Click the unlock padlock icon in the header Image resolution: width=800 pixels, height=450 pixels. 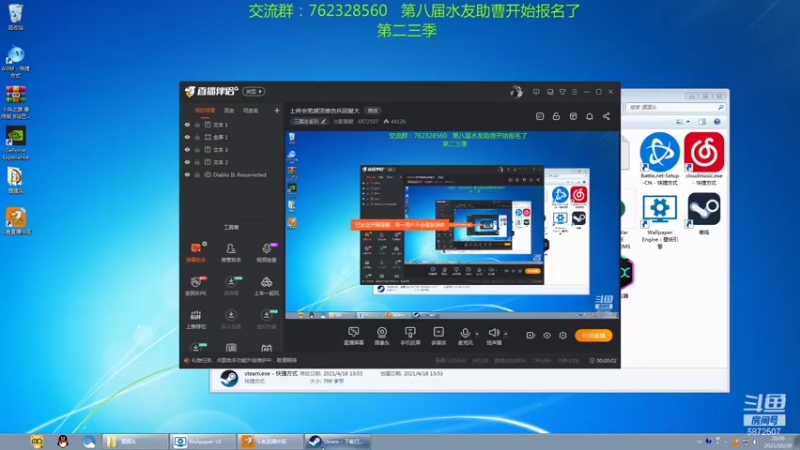tap(556, 116)
